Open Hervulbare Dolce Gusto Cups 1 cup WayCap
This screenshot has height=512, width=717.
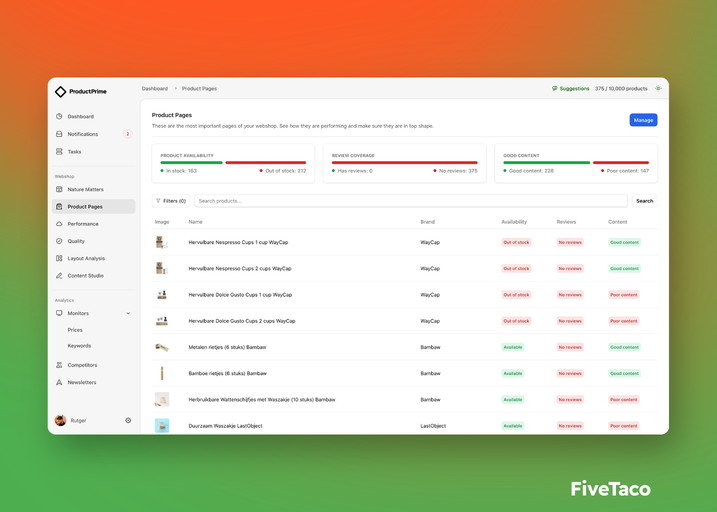pyautogui.click(x=240, y=295)
